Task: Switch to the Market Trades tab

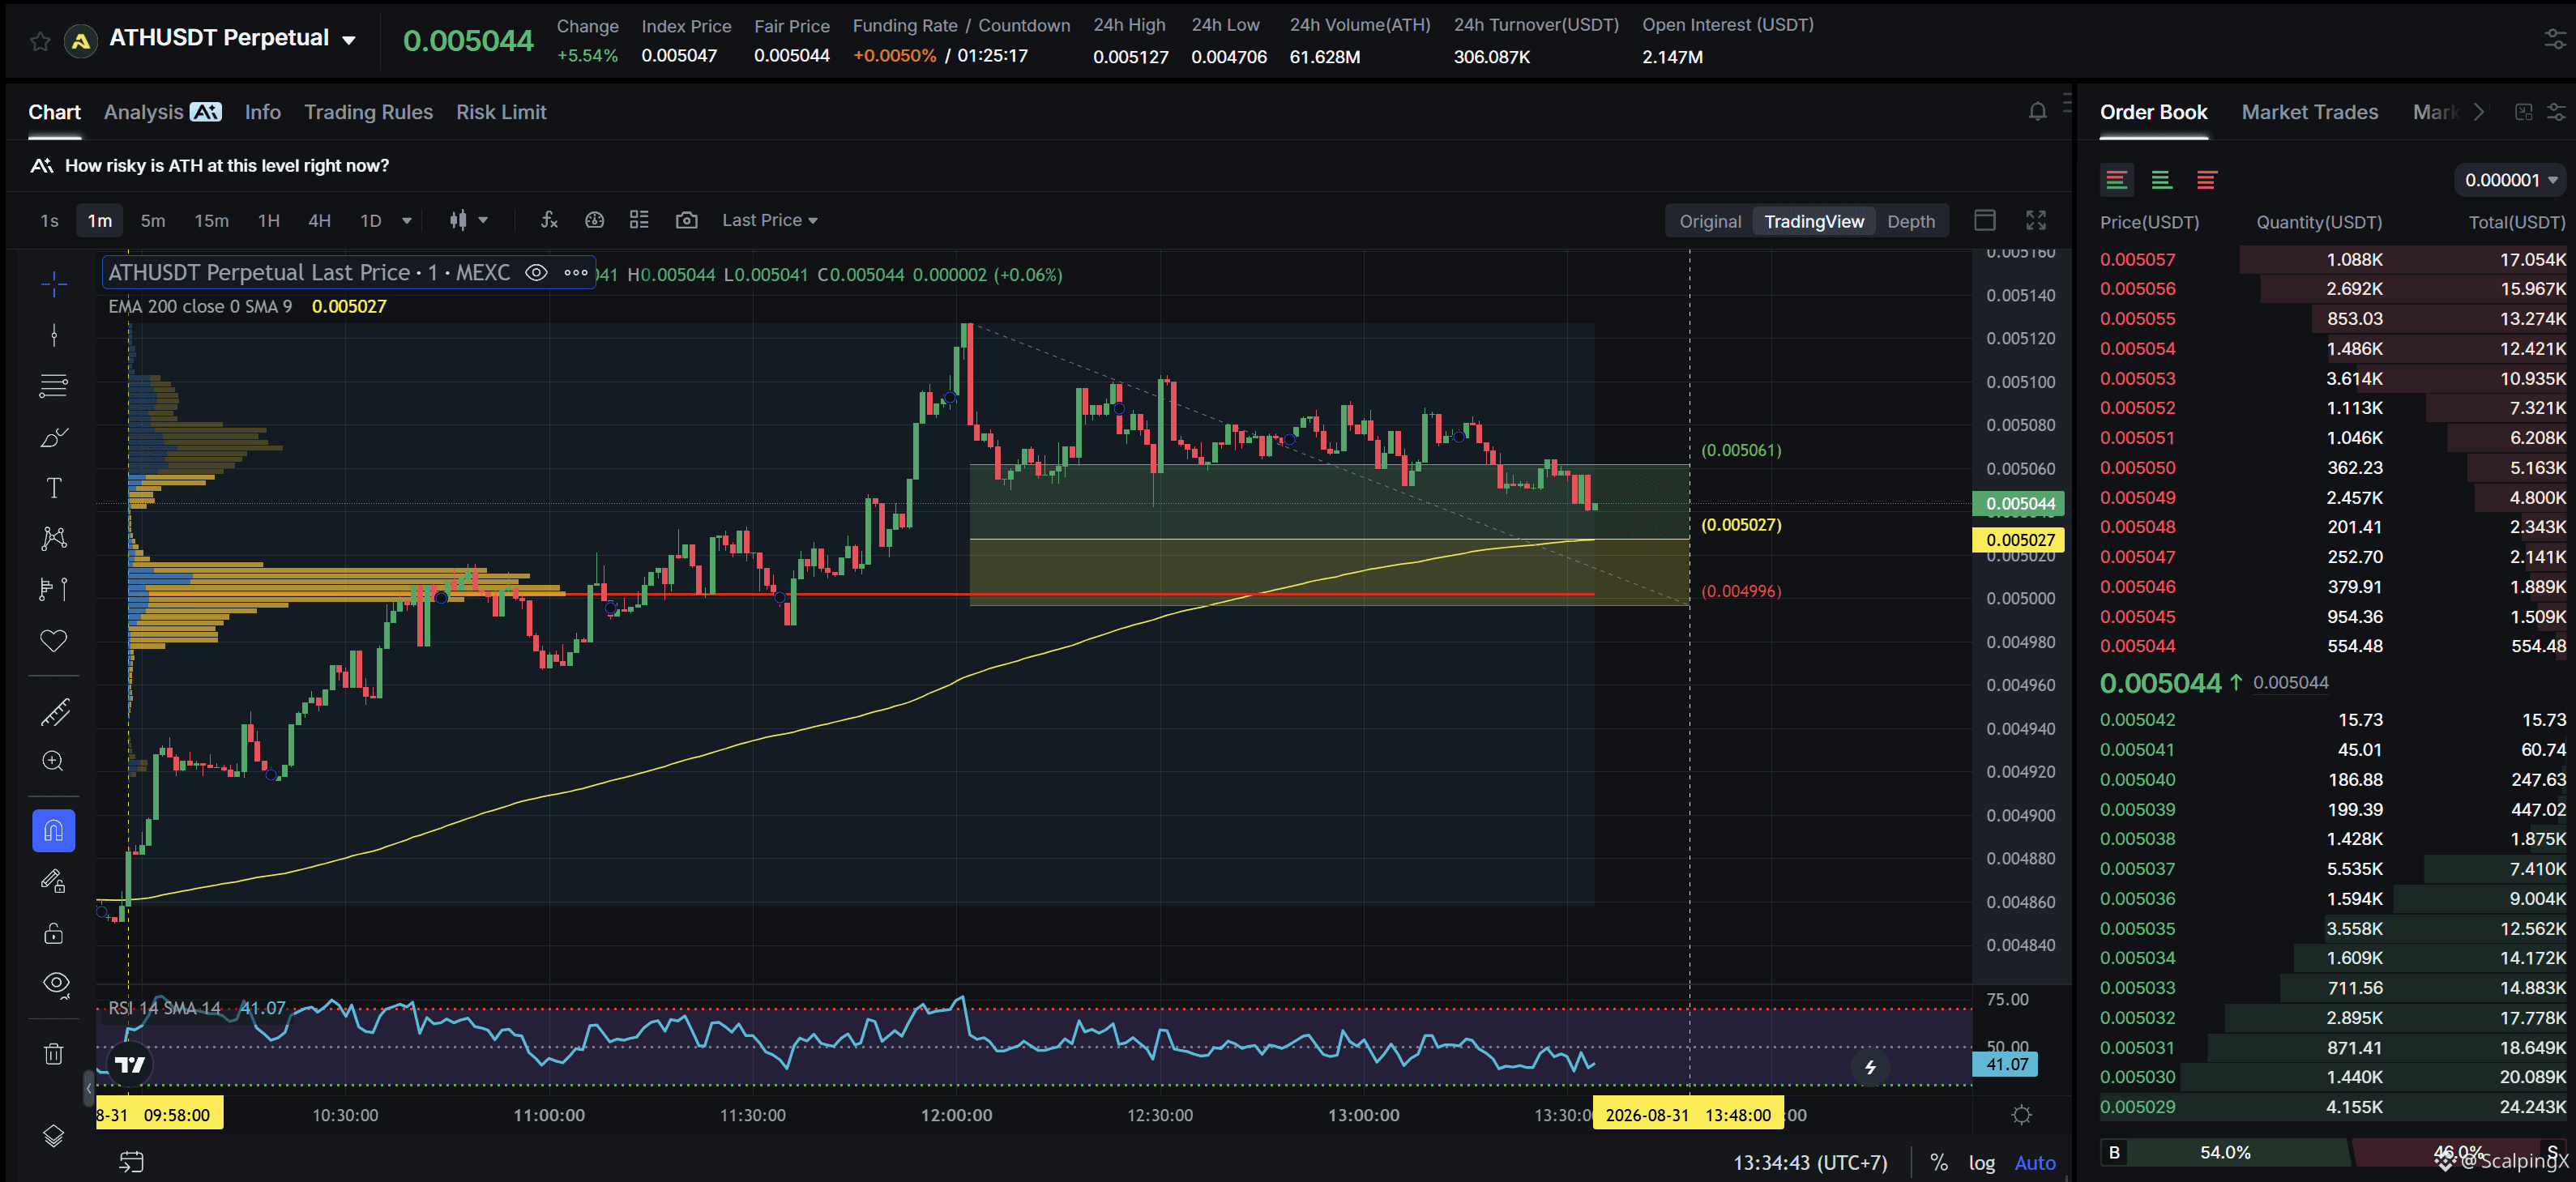Action: 2309,112
